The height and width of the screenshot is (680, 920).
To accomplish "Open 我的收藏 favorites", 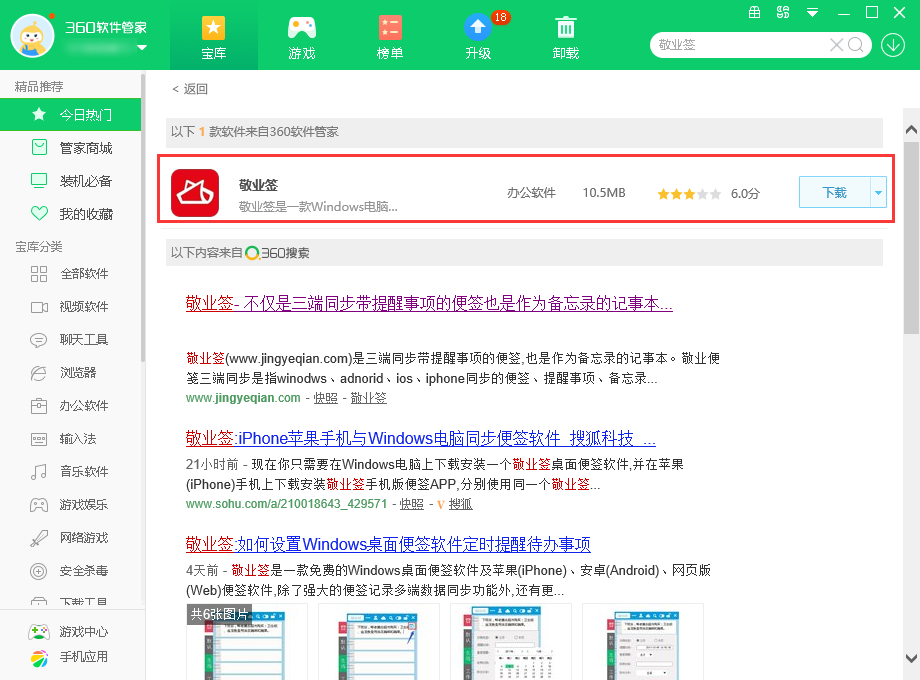I will [x=70, y=214].
